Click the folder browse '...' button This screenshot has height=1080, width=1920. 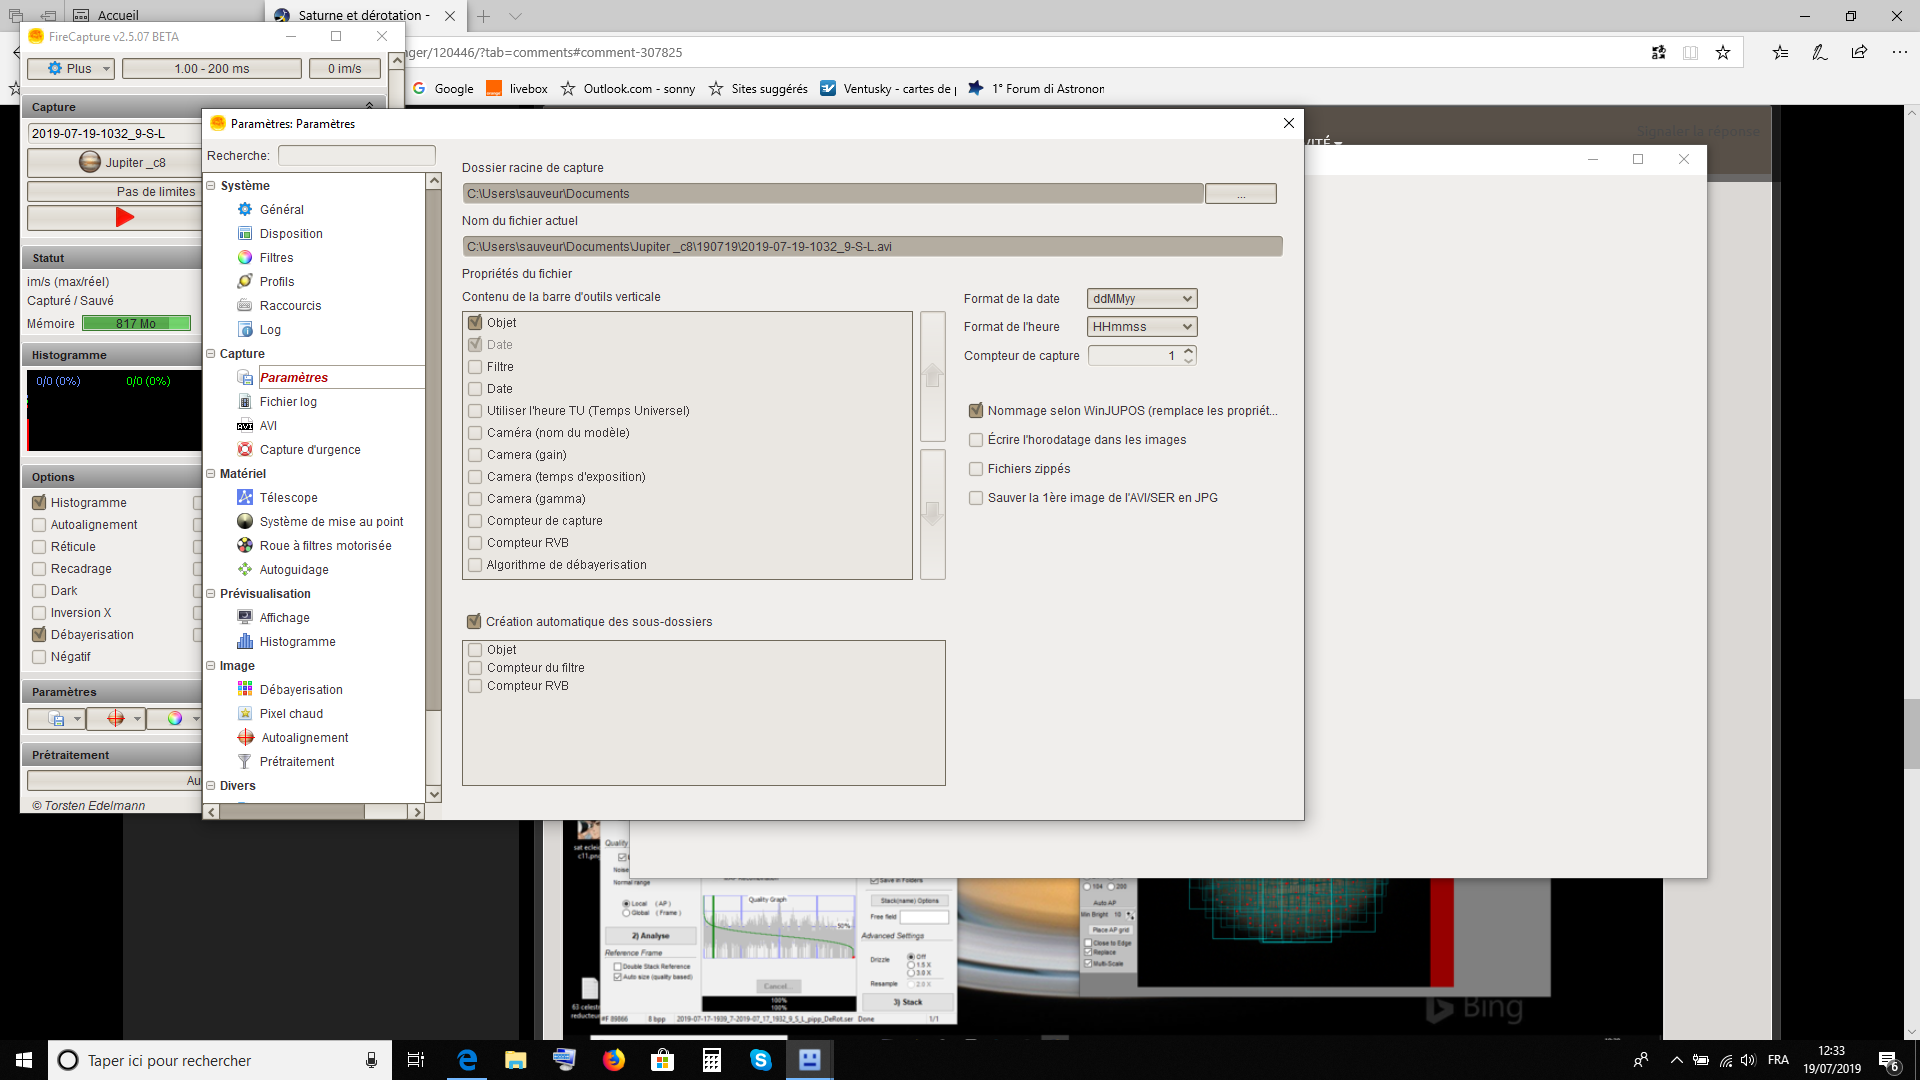pos(1240,194)
